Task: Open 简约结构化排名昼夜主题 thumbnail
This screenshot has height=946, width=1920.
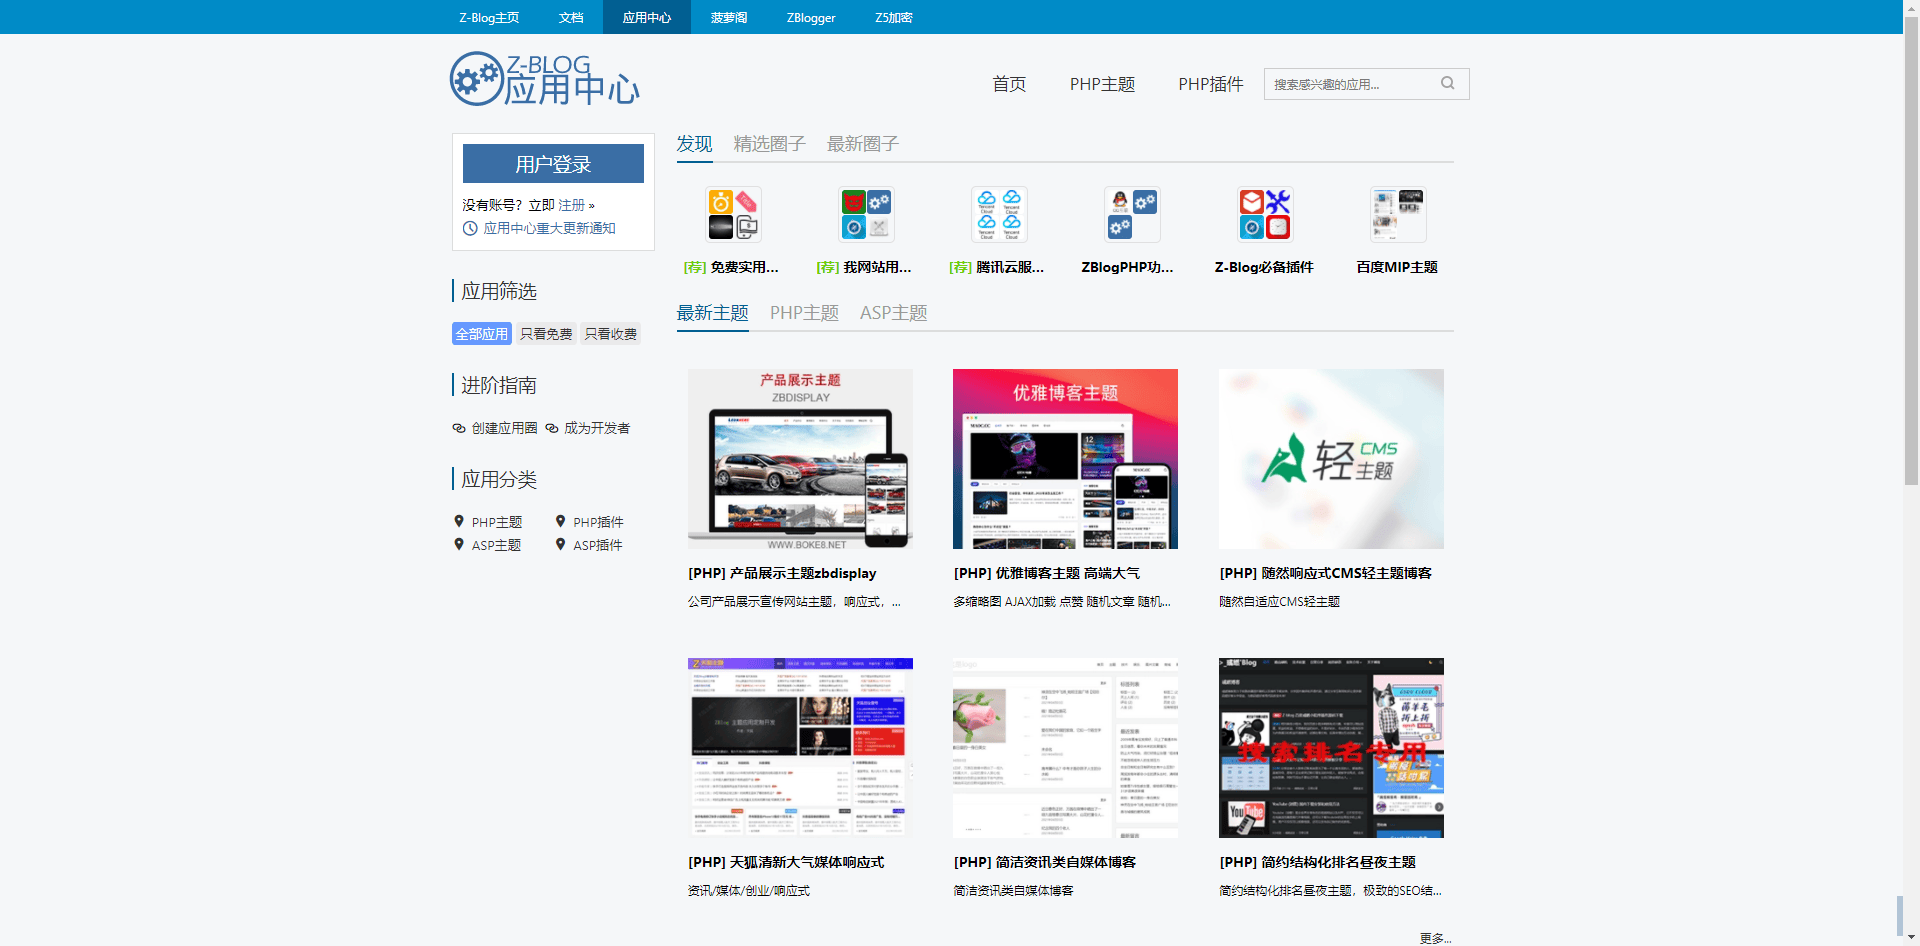Action: [x=1331, y=748]
